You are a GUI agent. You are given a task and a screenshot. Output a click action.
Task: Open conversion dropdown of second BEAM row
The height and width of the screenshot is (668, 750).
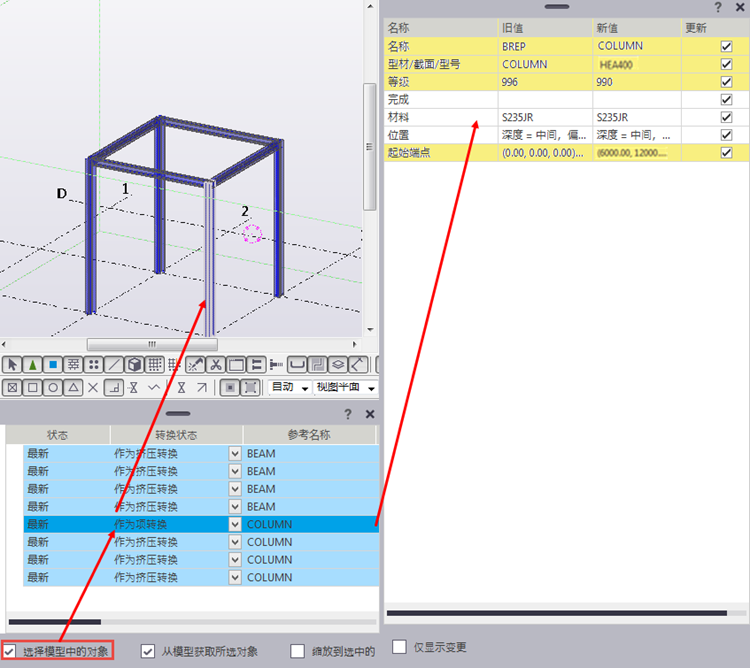click(235, 471)
